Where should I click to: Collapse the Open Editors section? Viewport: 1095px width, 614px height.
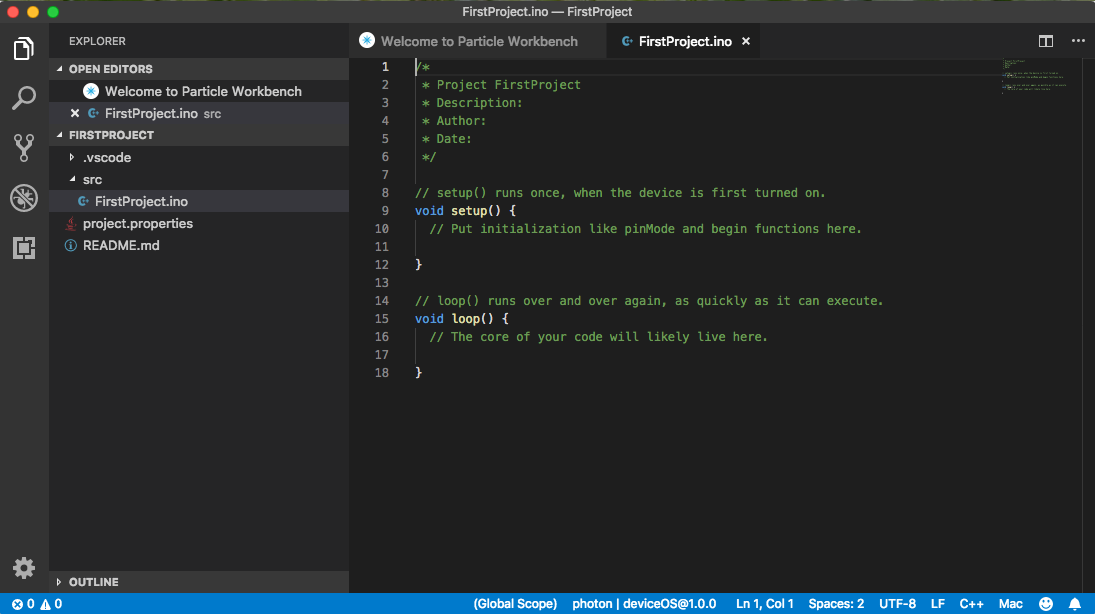coord(59,68)
